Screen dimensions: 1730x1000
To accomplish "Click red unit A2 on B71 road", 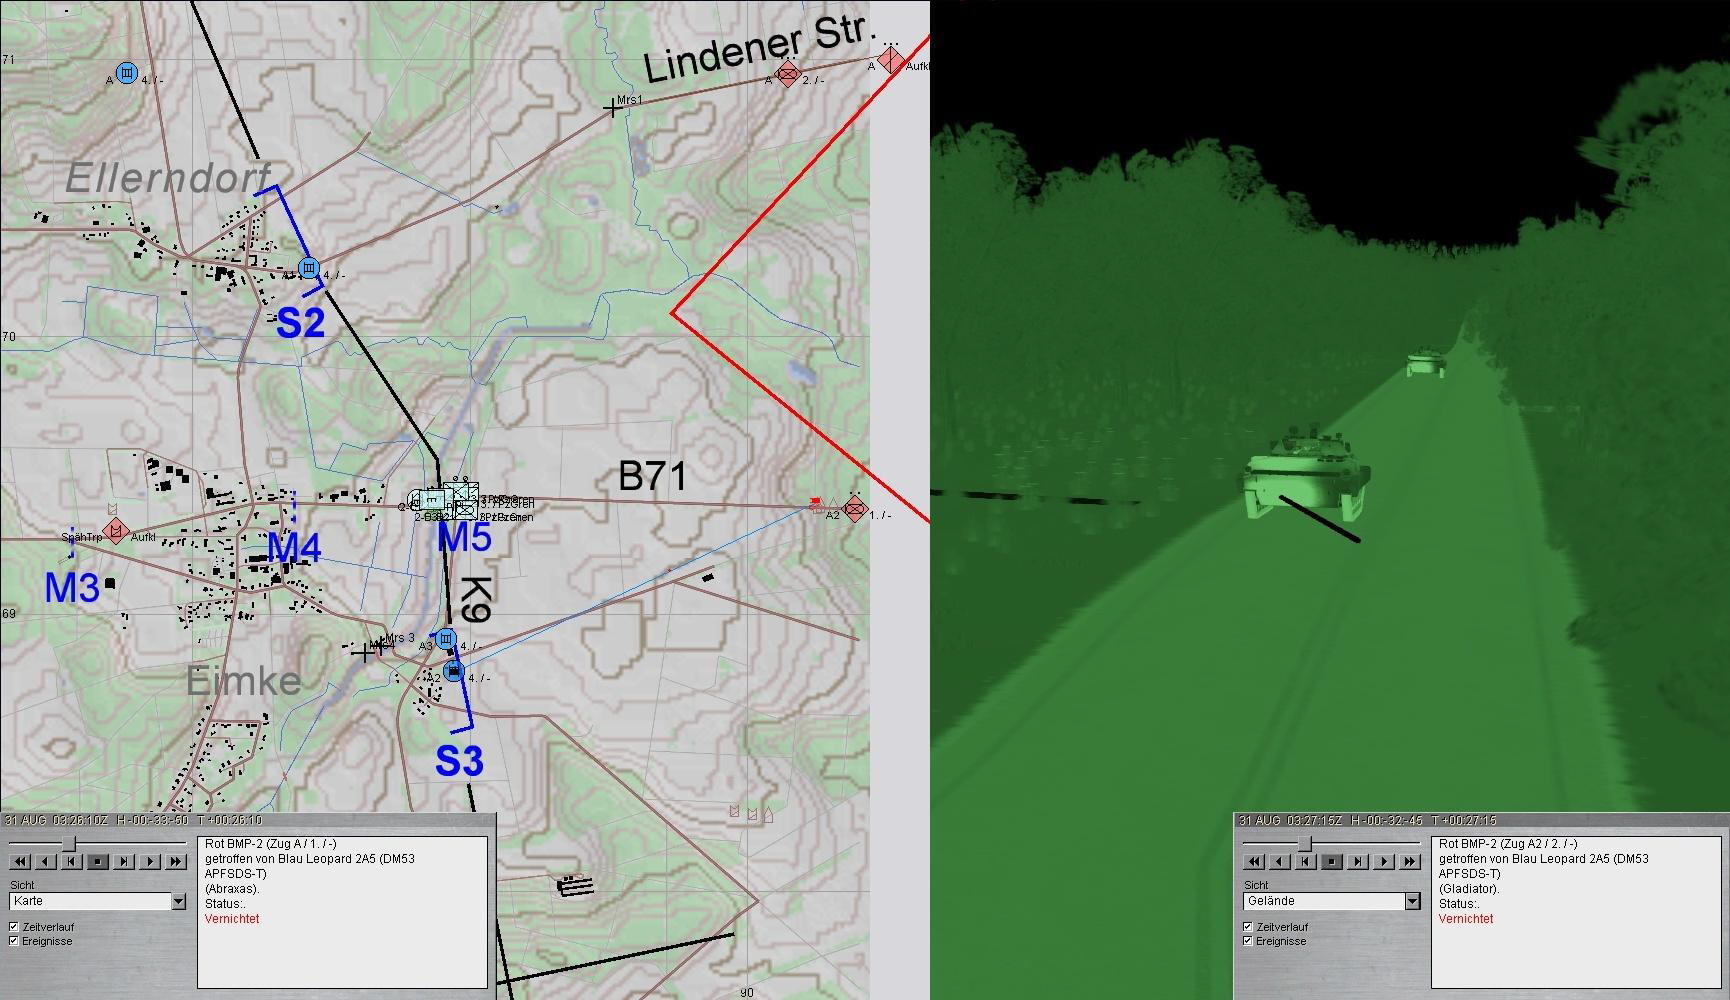I will pos(854,507).
